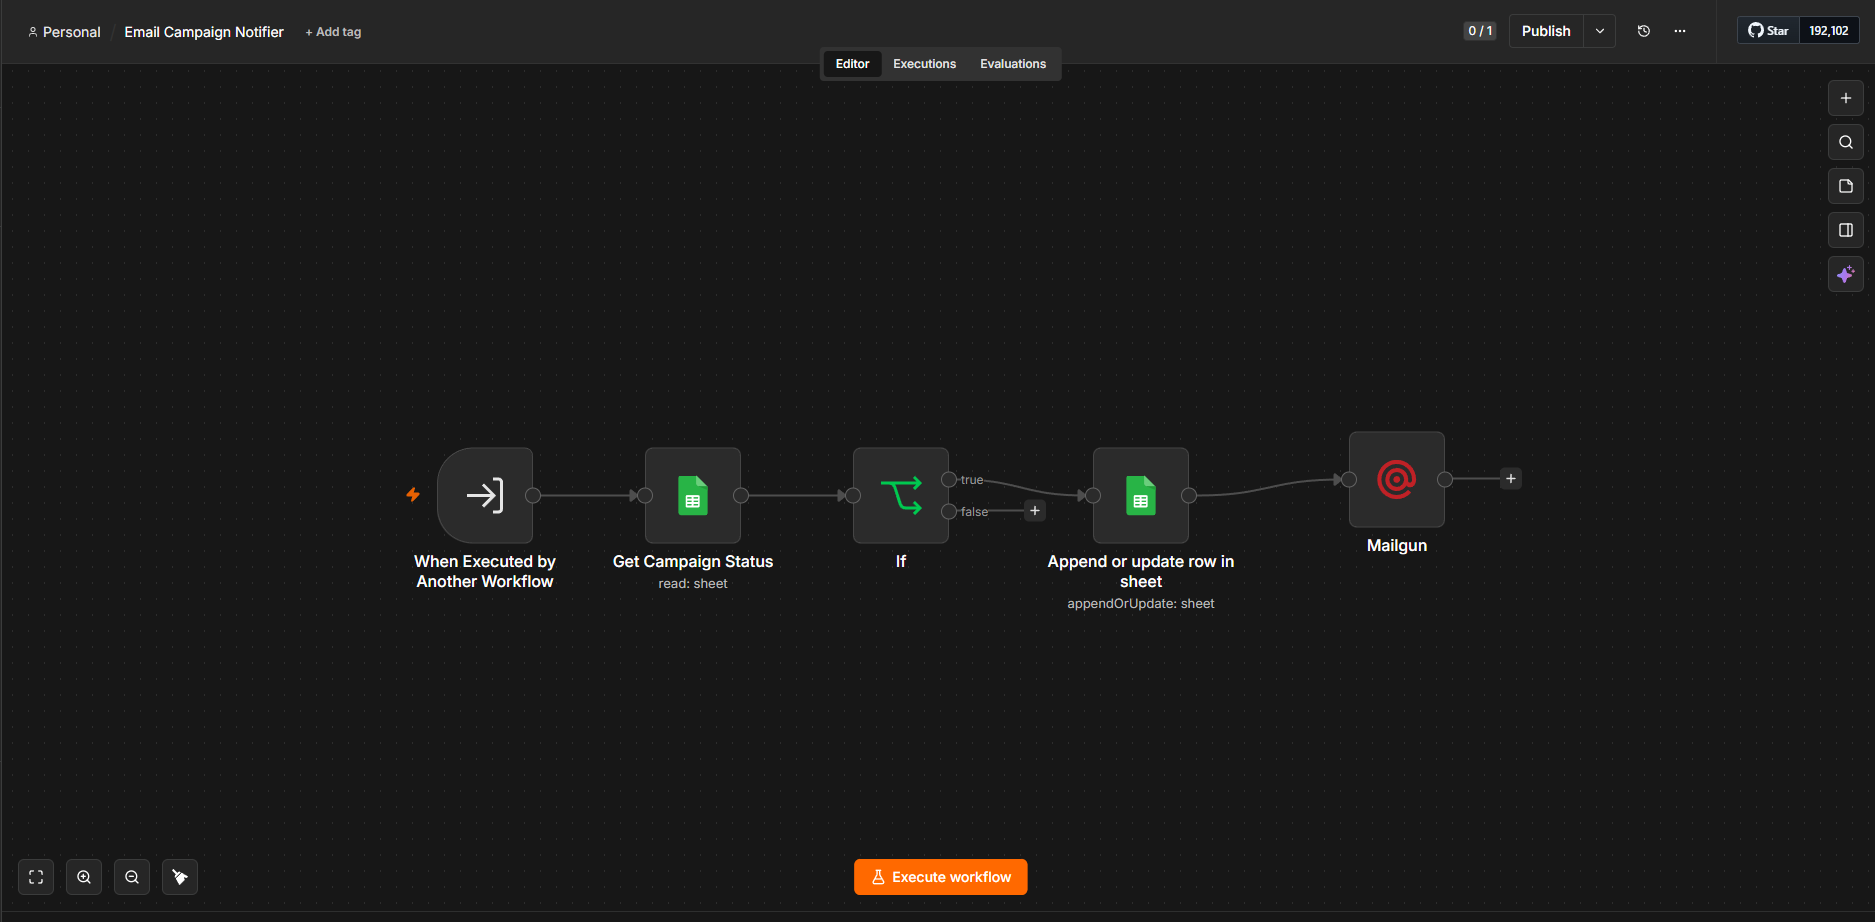Toggle the side panel layout icon
This screenshot has width=1875, height=922.
pos(1846,230)
